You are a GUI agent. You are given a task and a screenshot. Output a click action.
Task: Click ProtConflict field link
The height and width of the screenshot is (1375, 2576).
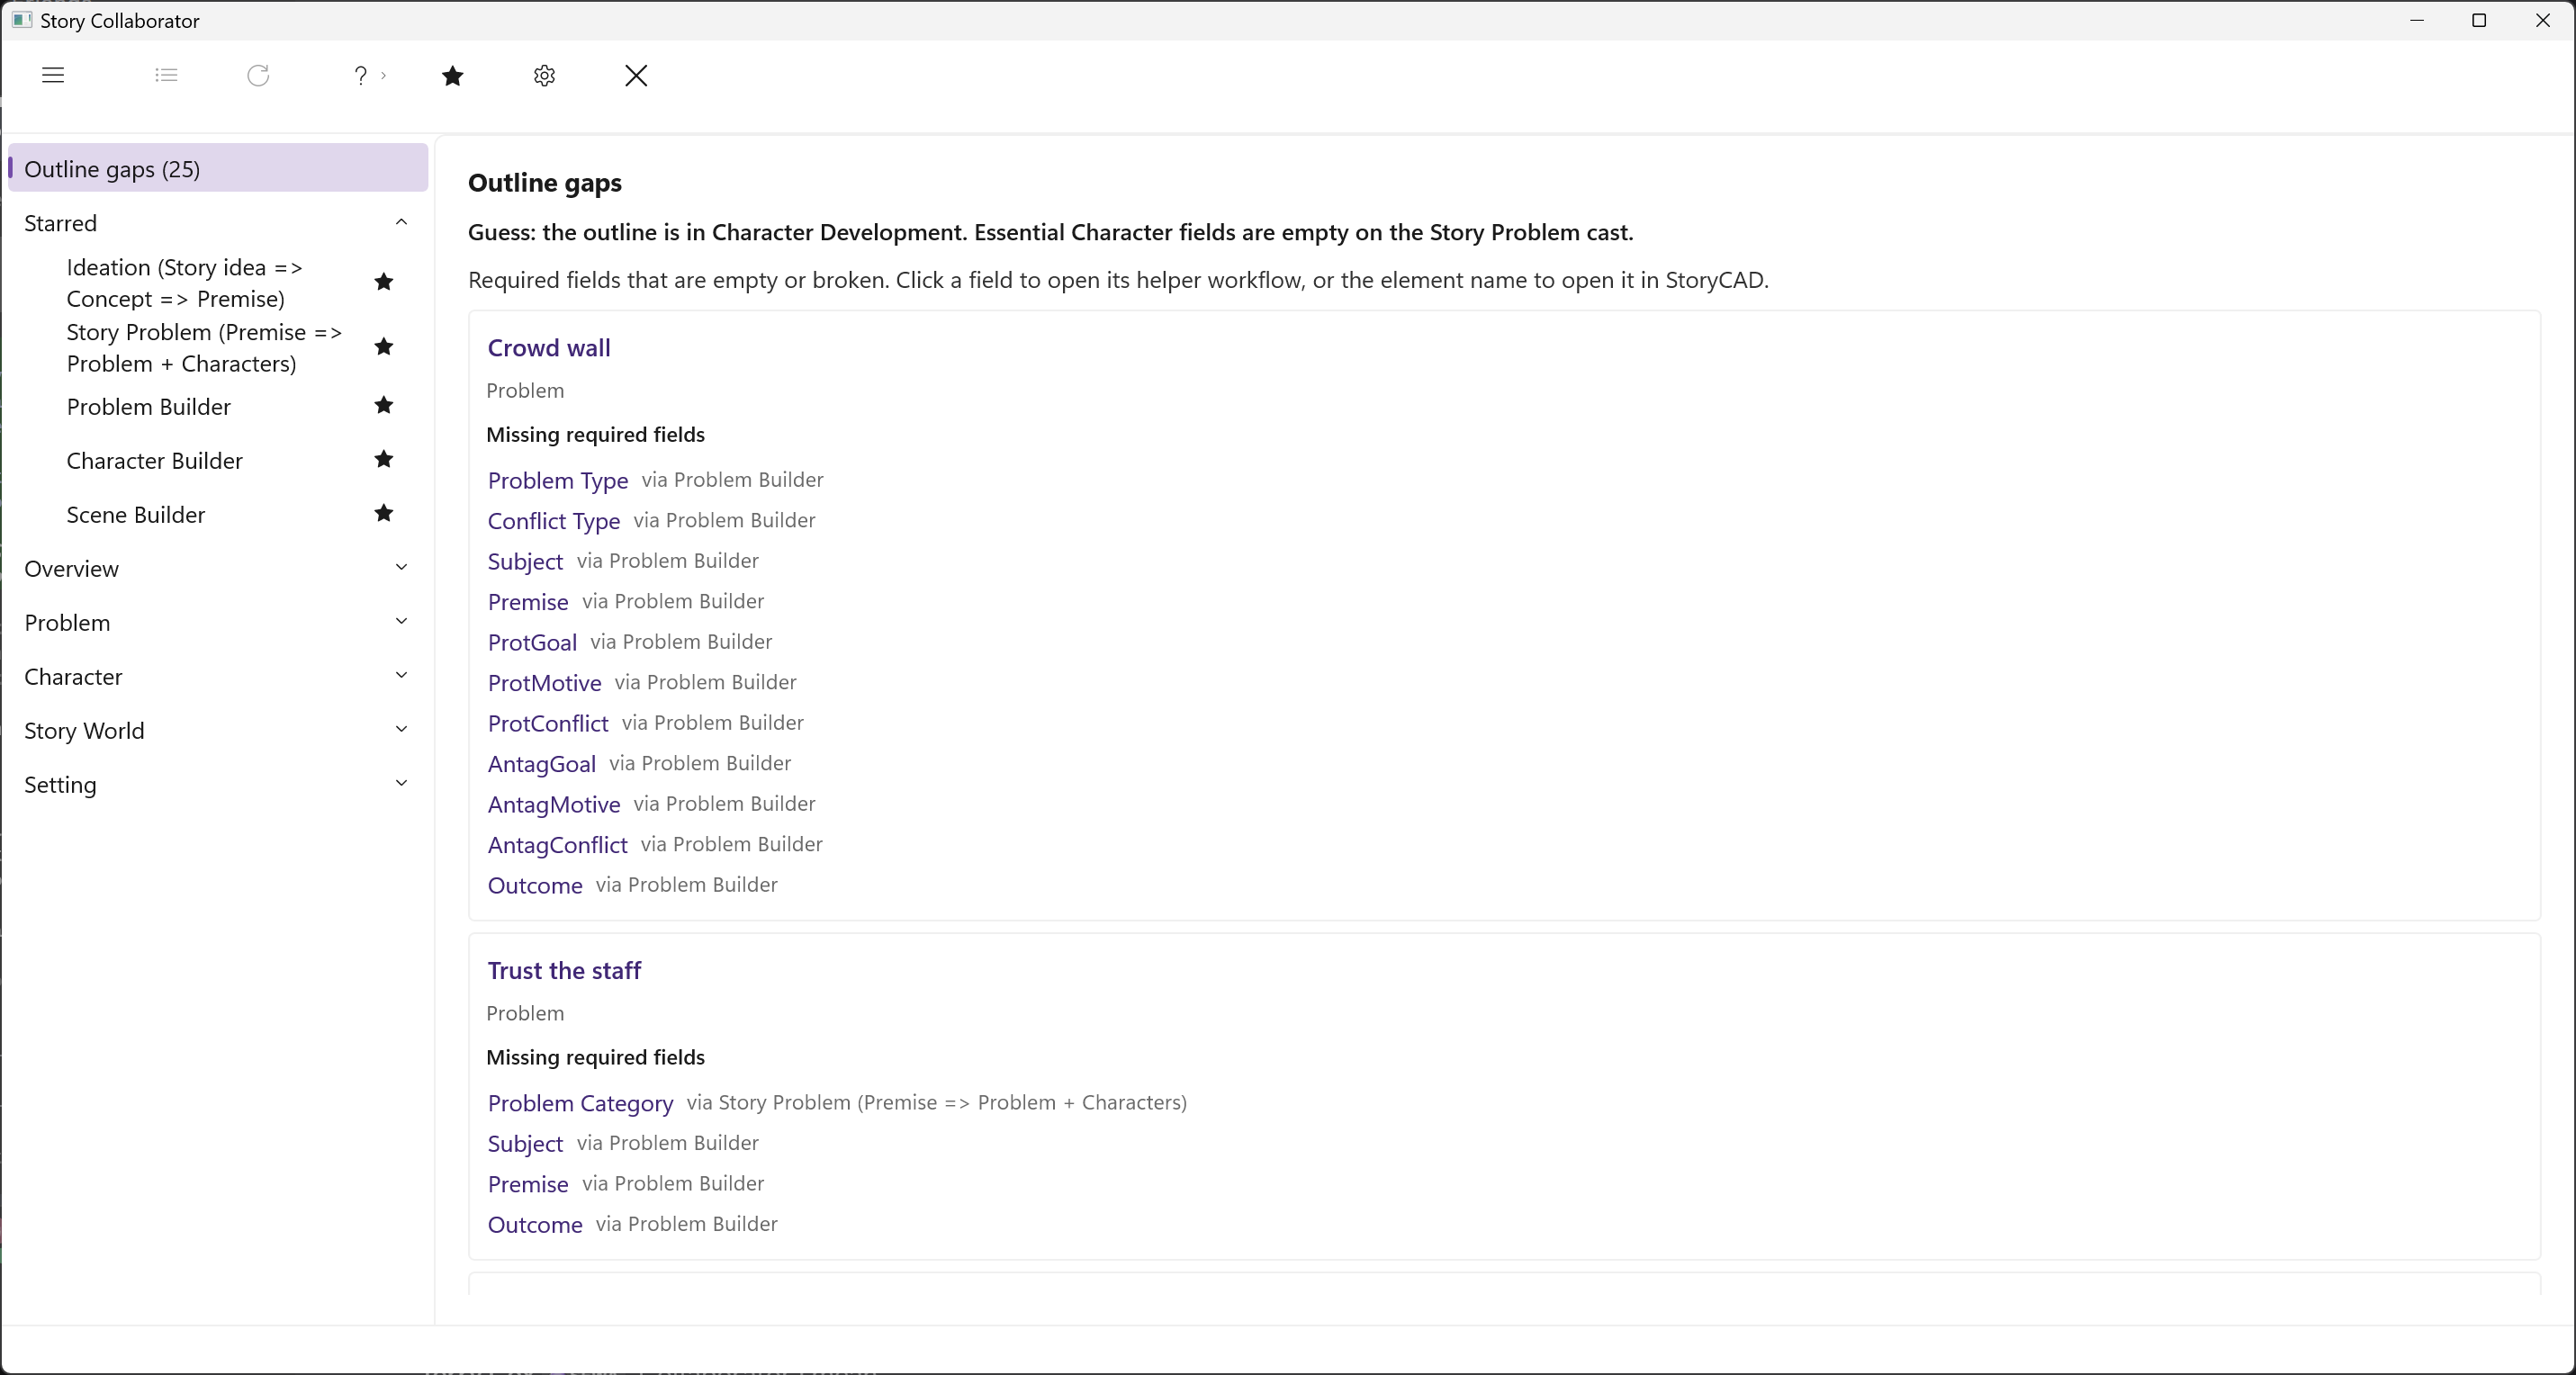[548, 724]
